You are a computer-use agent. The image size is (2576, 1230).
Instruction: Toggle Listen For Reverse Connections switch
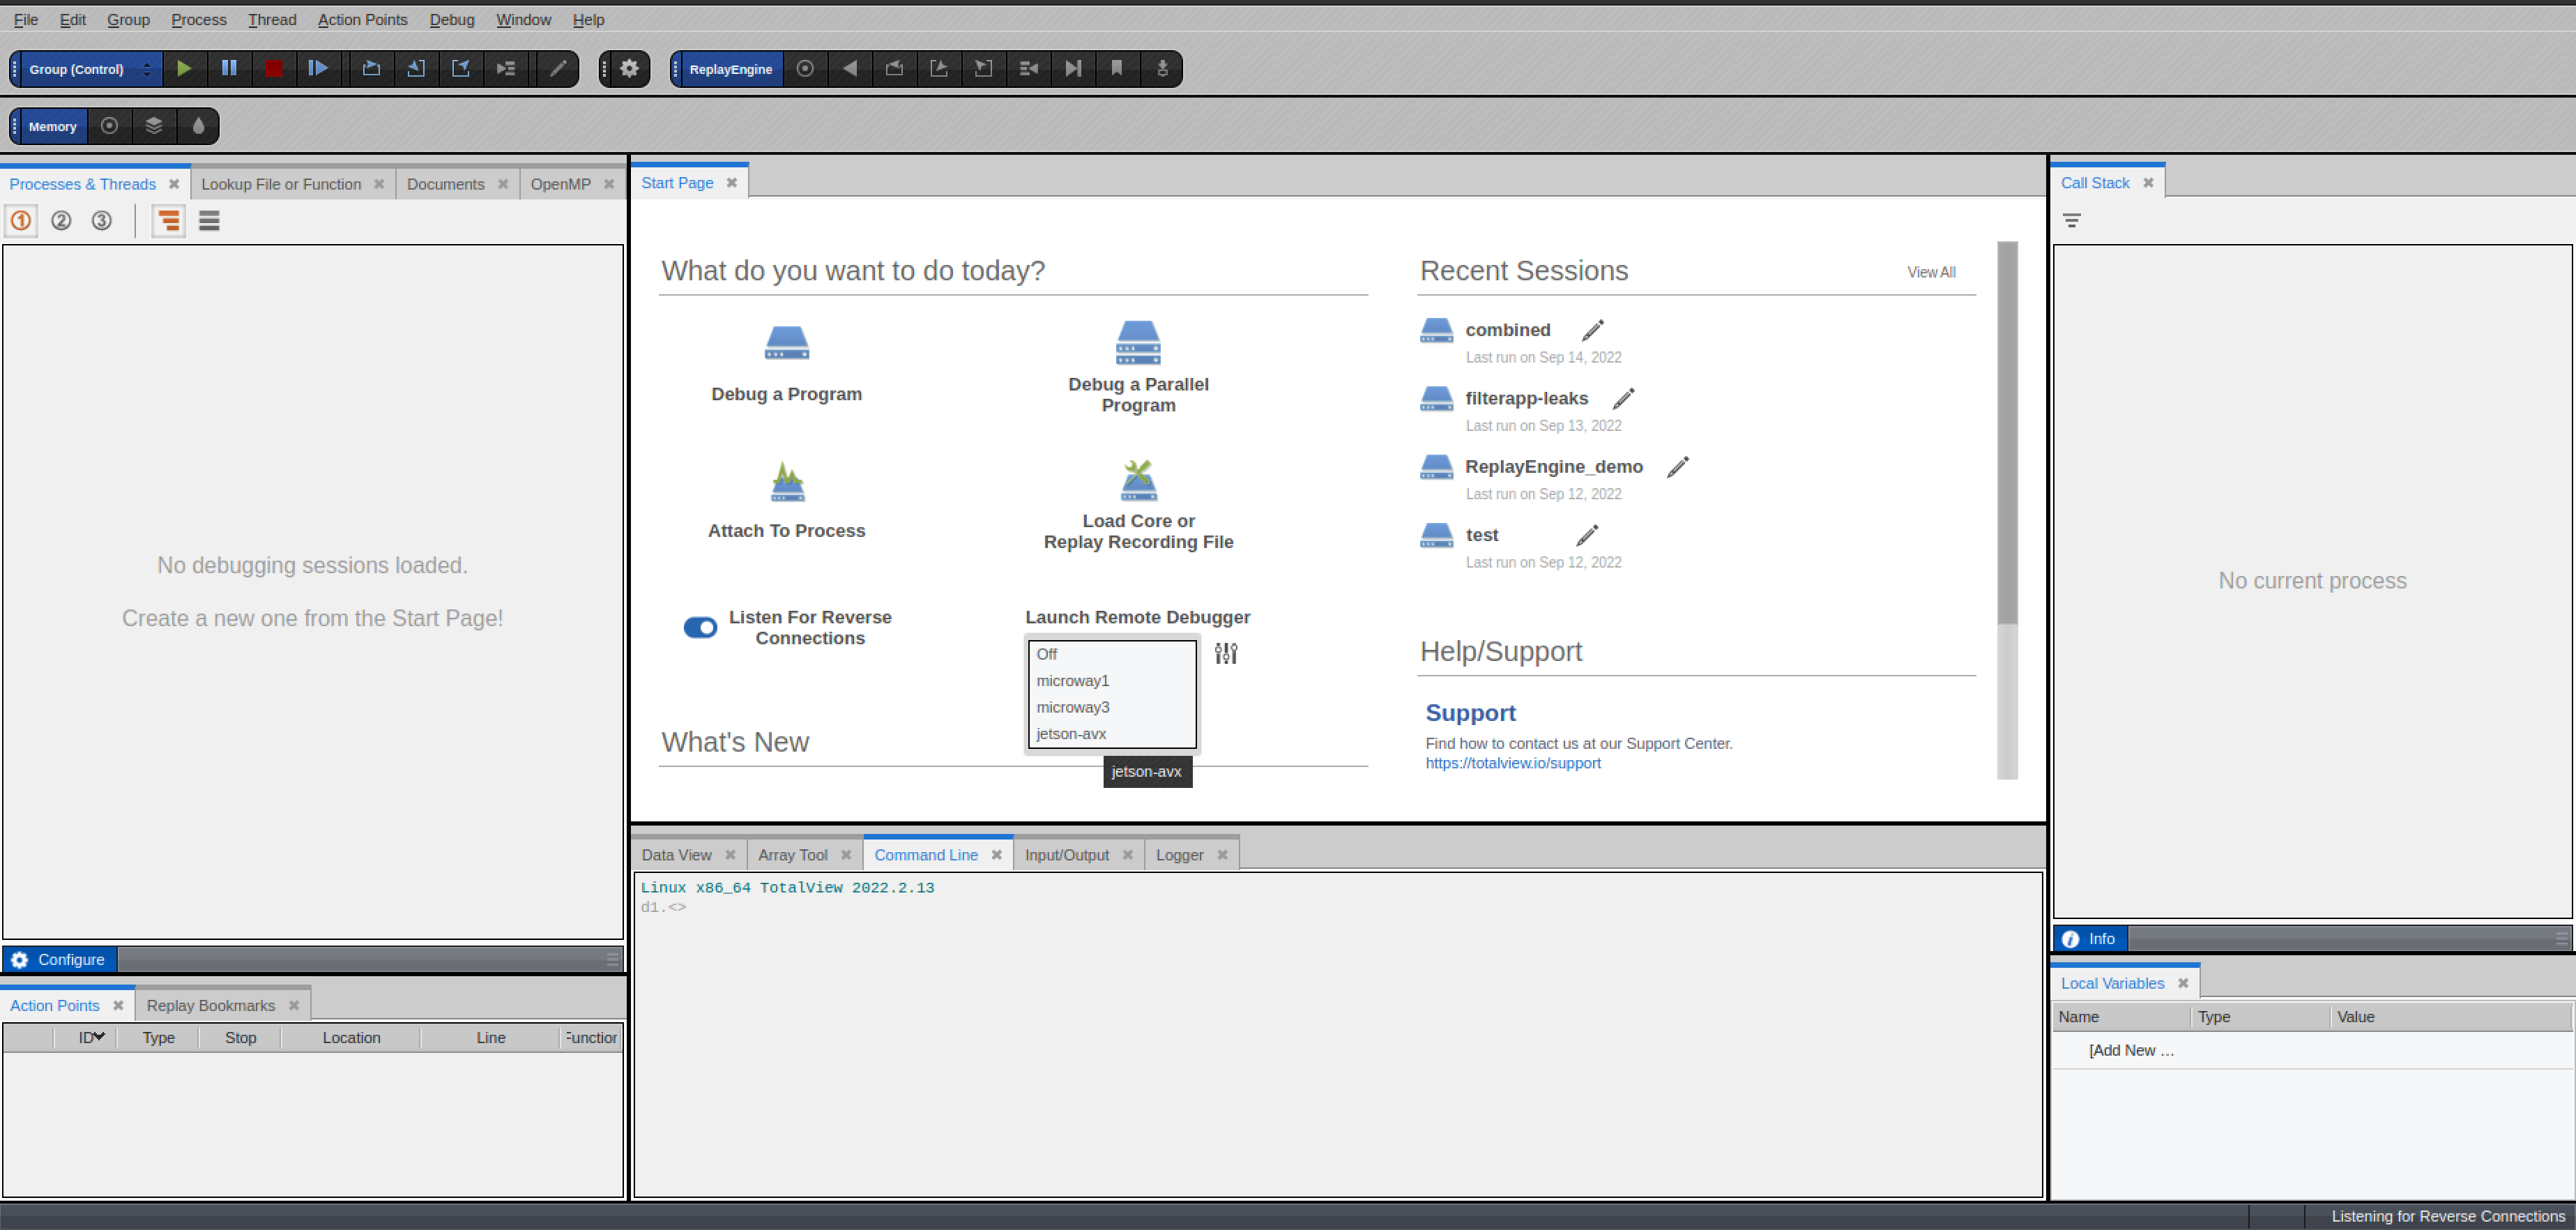point(700,627)
